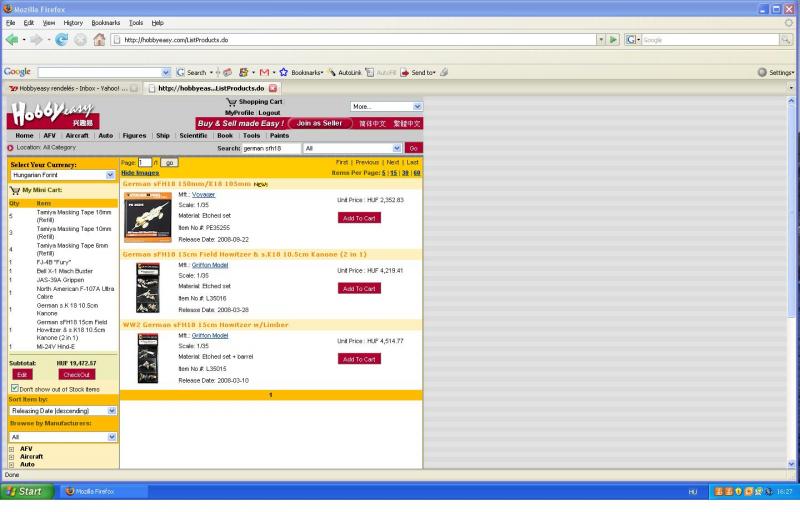Click the Shopping Cart icon in site header
Screen dimensions: 800x512
click(x=232, y=102)
